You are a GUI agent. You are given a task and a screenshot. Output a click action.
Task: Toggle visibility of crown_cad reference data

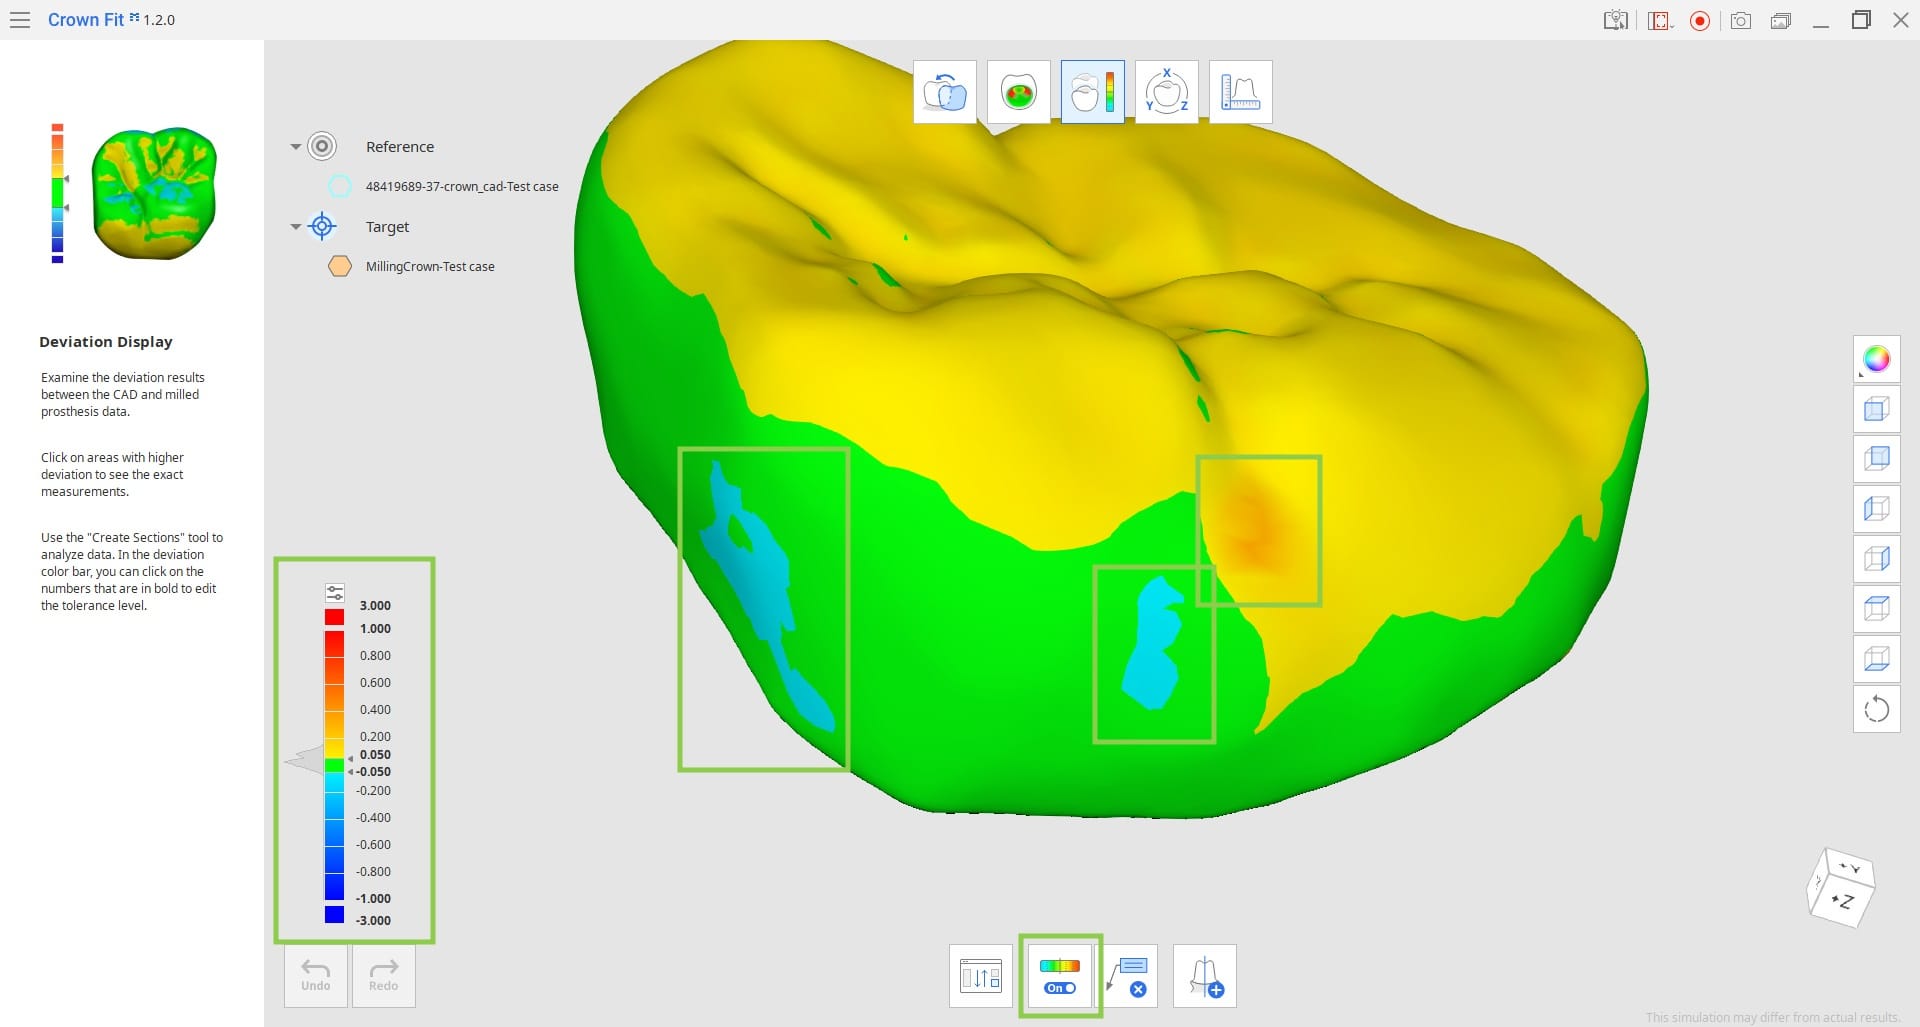340,186
